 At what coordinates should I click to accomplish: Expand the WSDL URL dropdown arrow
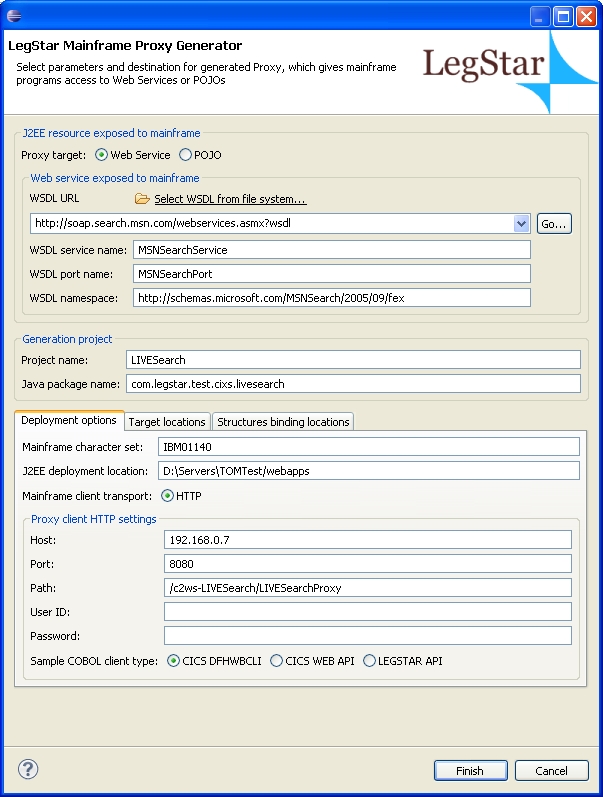point(521,224)
